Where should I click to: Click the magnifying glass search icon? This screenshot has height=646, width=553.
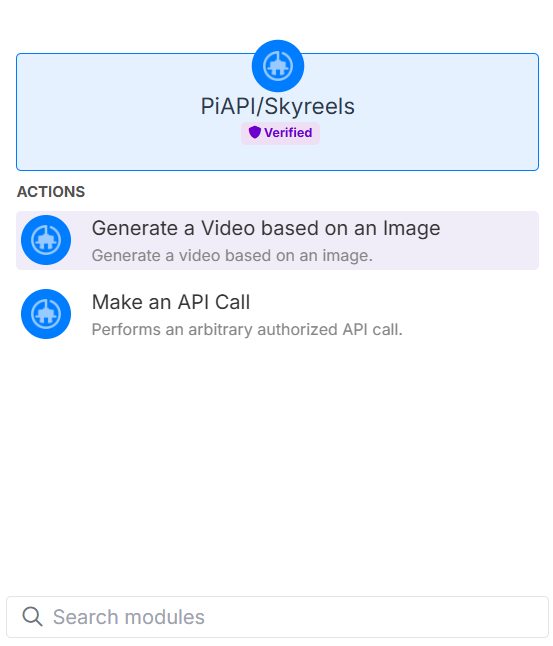[32, 617]
